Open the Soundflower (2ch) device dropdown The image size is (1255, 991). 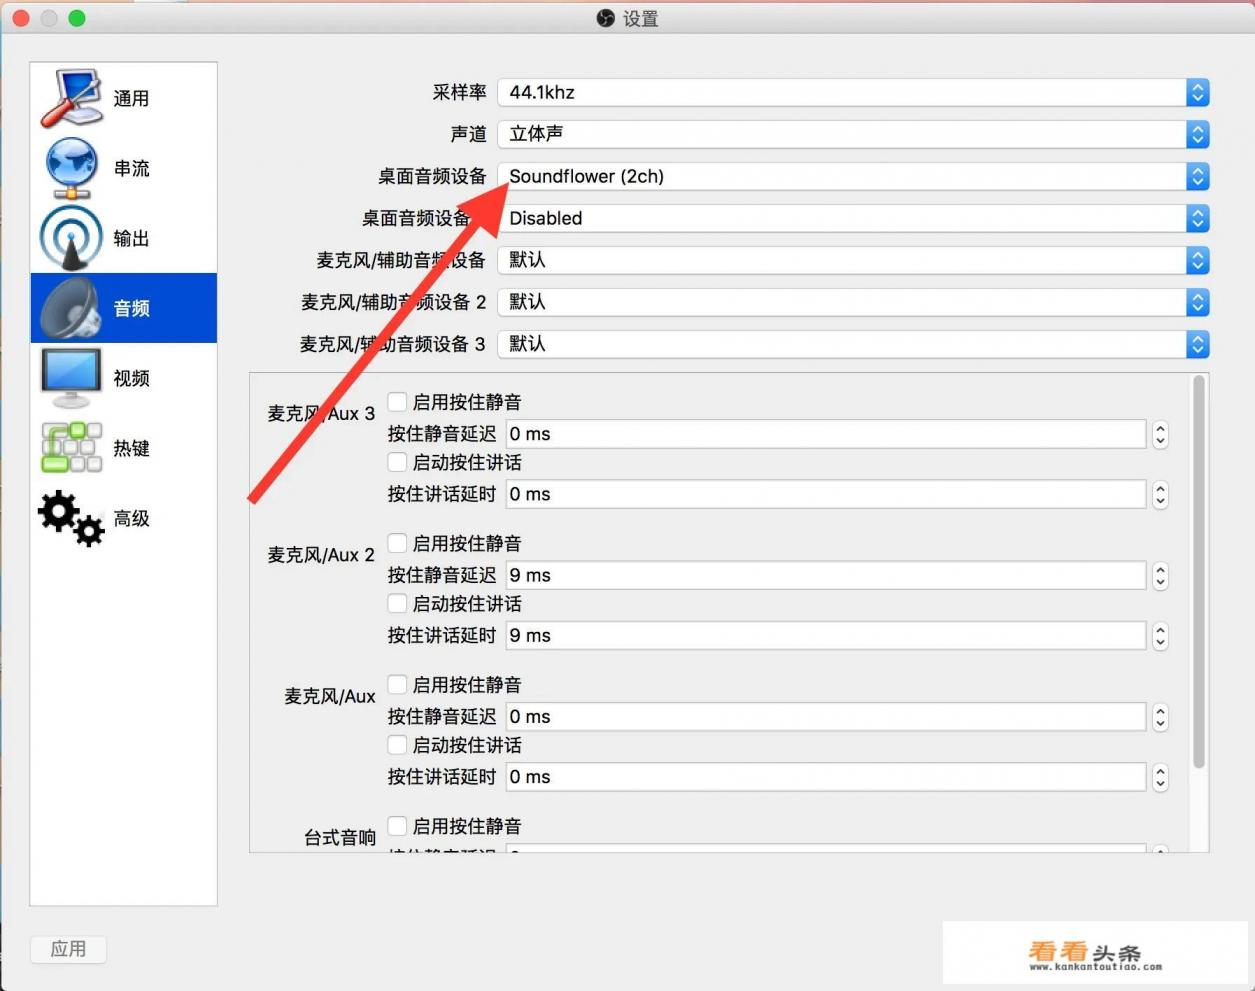coord(853,177)
